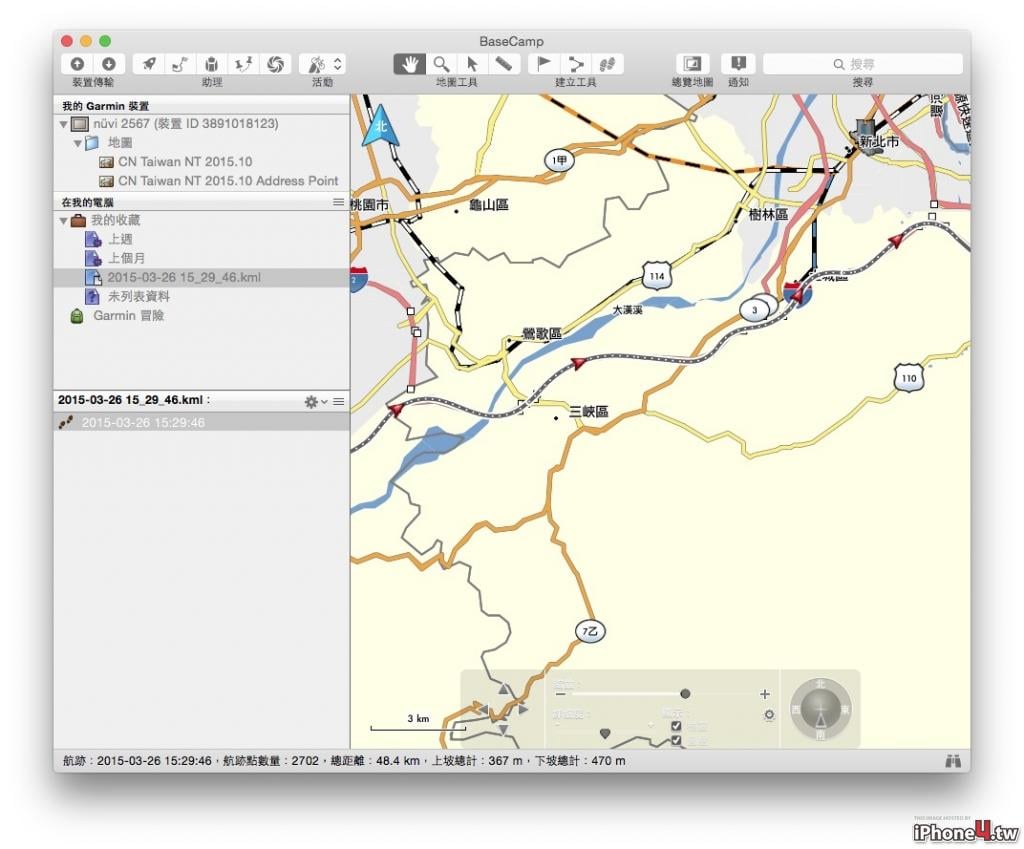The width and height of the screenshot is (1024, 849).
Task: Select the footprints track creation tool
Action: tap(607, 64)
